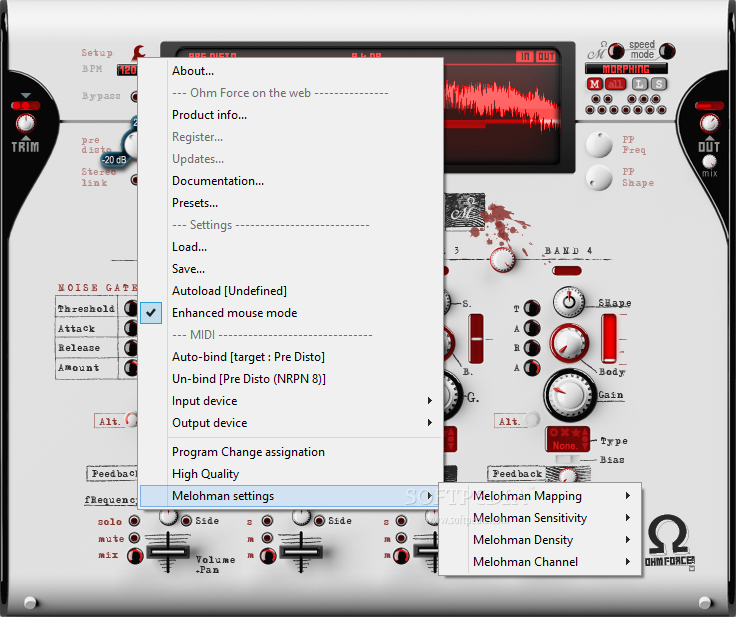Select Load... settings entry
The height and width of the screenshot is (617, 736).
coord(292,247)
